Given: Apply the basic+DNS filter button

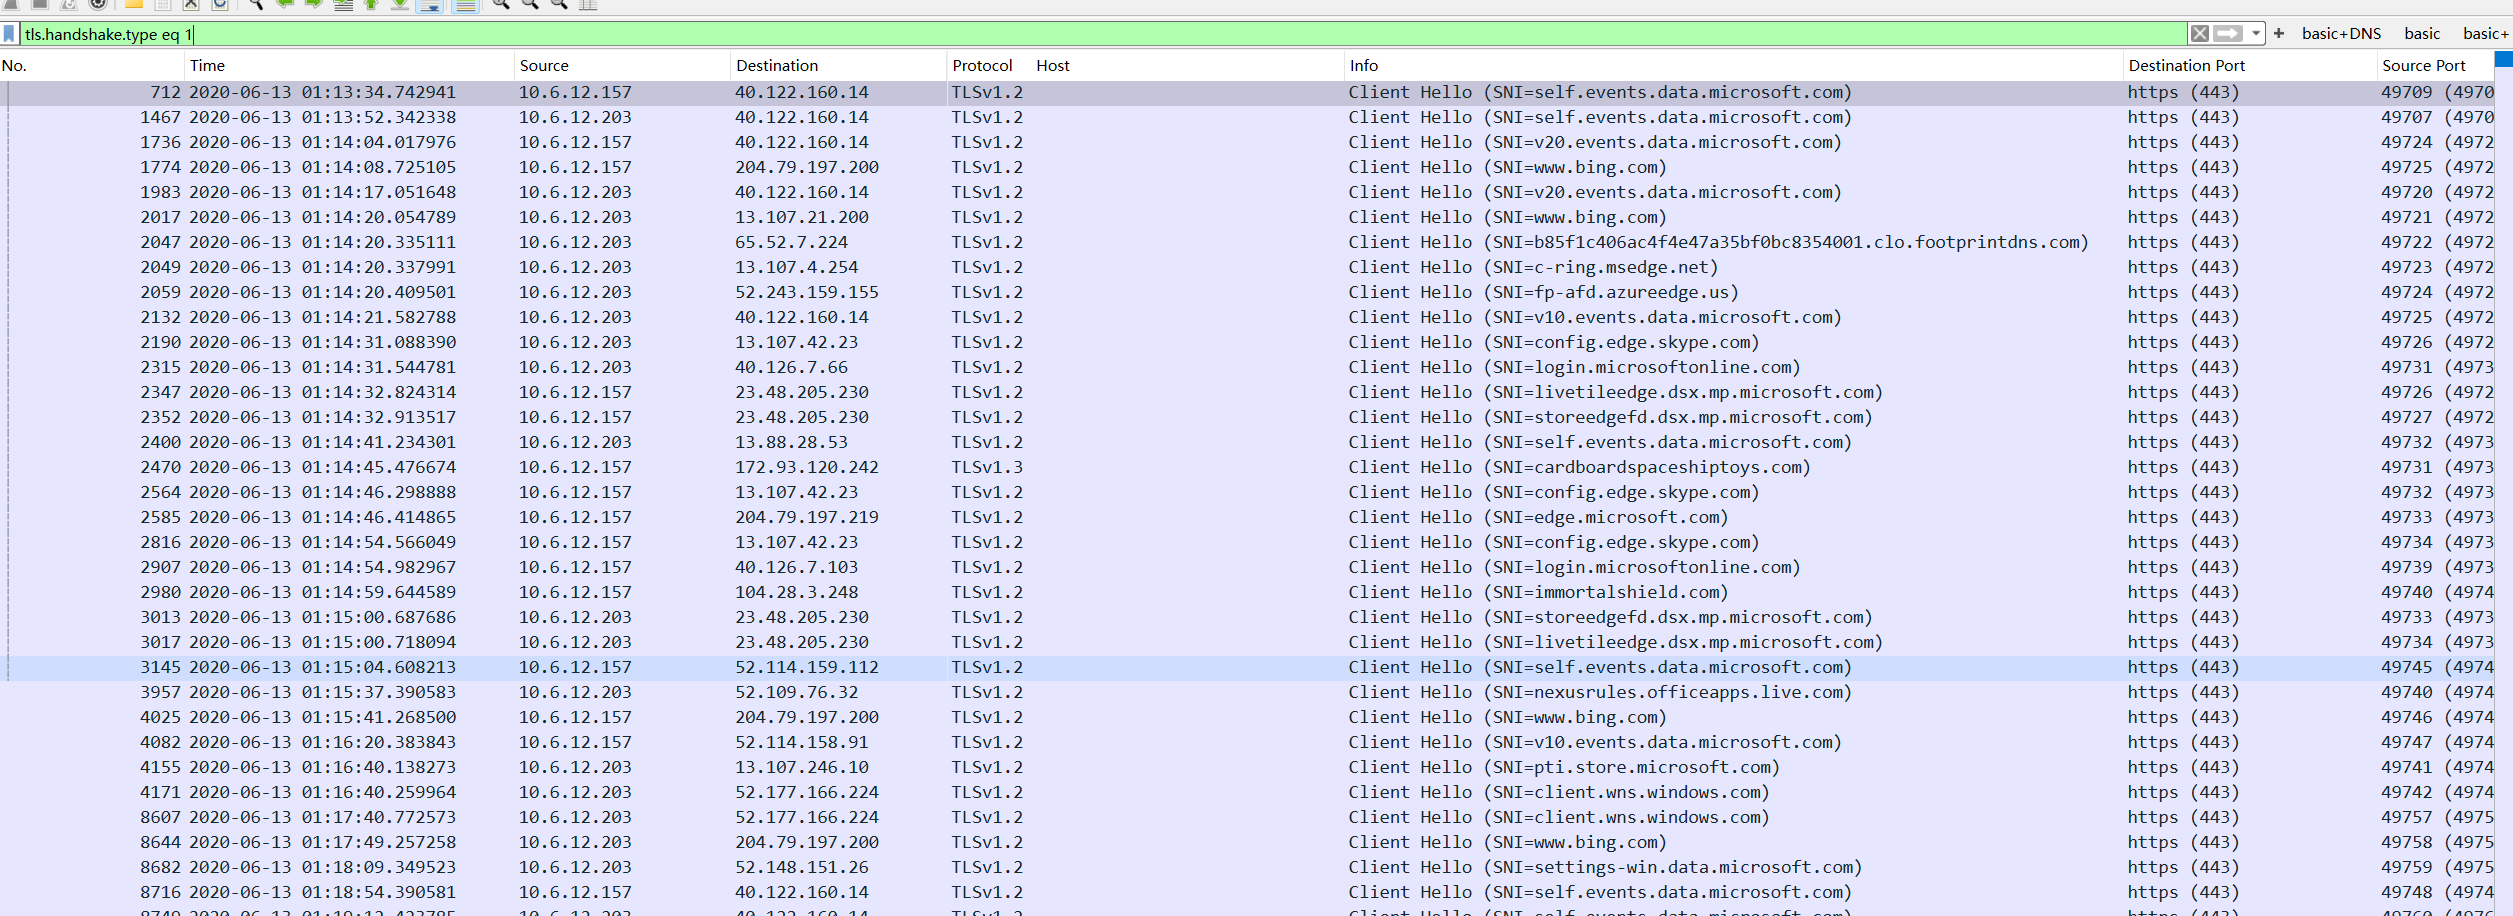Looking at the screenshot, I should (2340, 34).
